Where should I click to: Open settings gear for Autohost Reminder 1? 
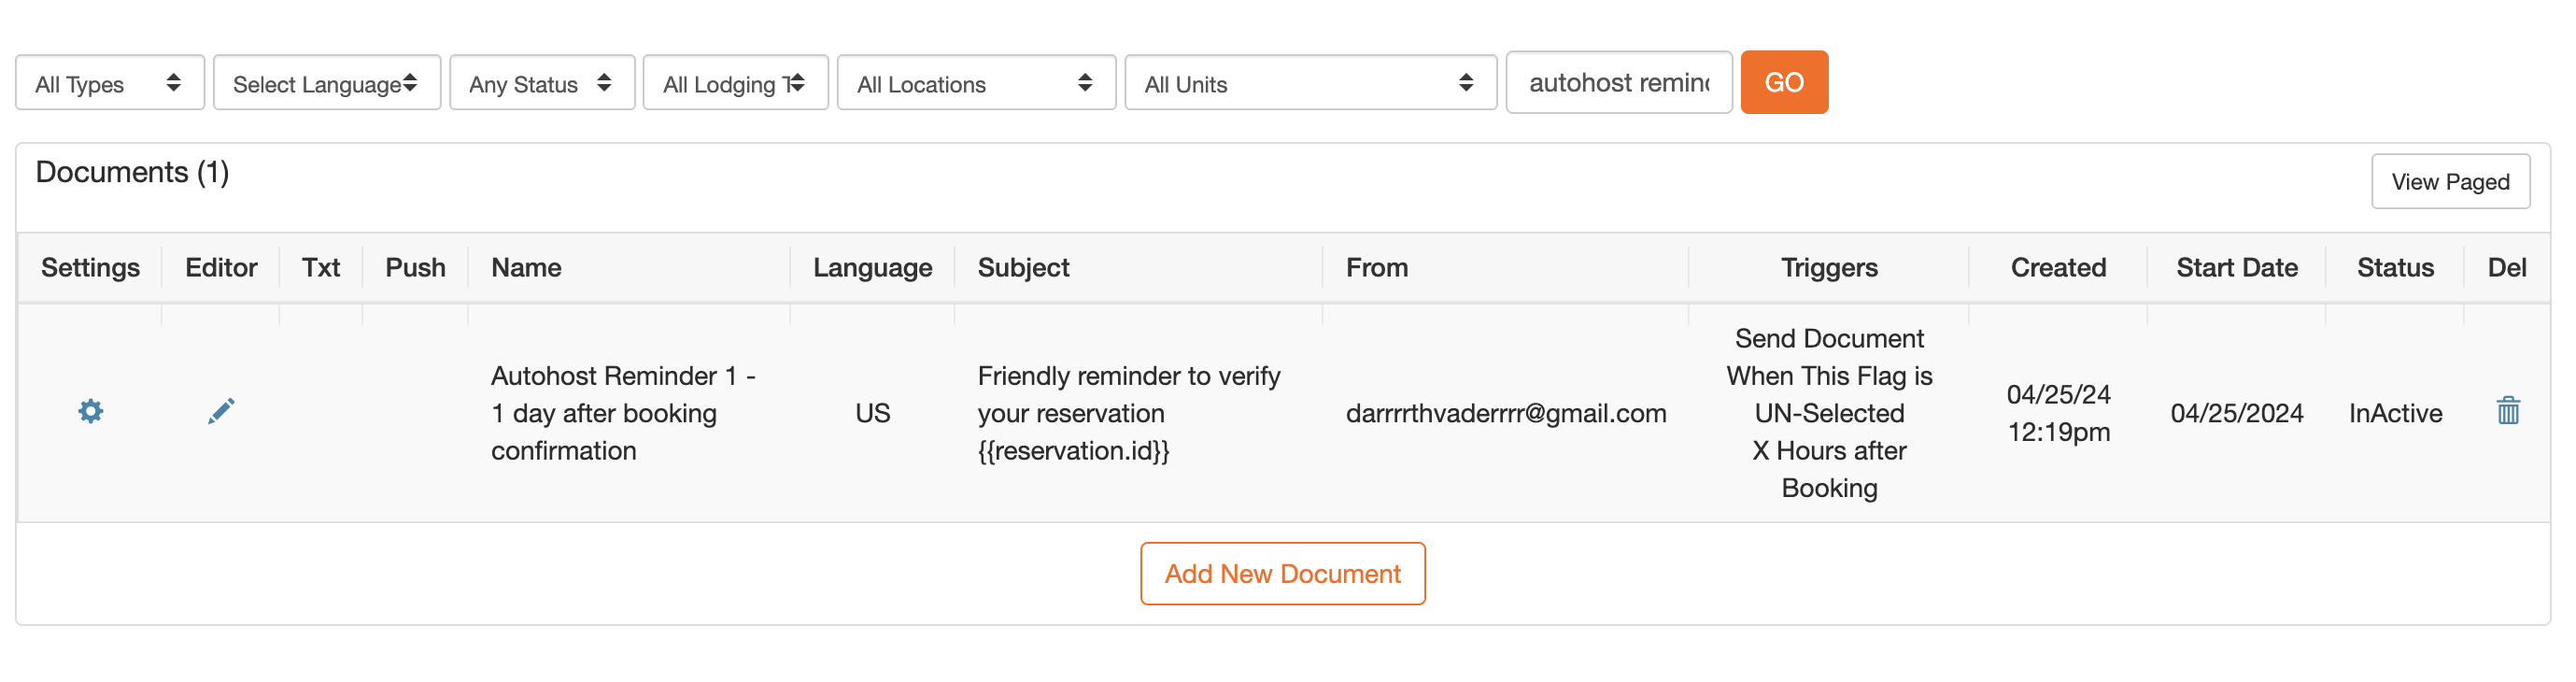click(90, 411)
